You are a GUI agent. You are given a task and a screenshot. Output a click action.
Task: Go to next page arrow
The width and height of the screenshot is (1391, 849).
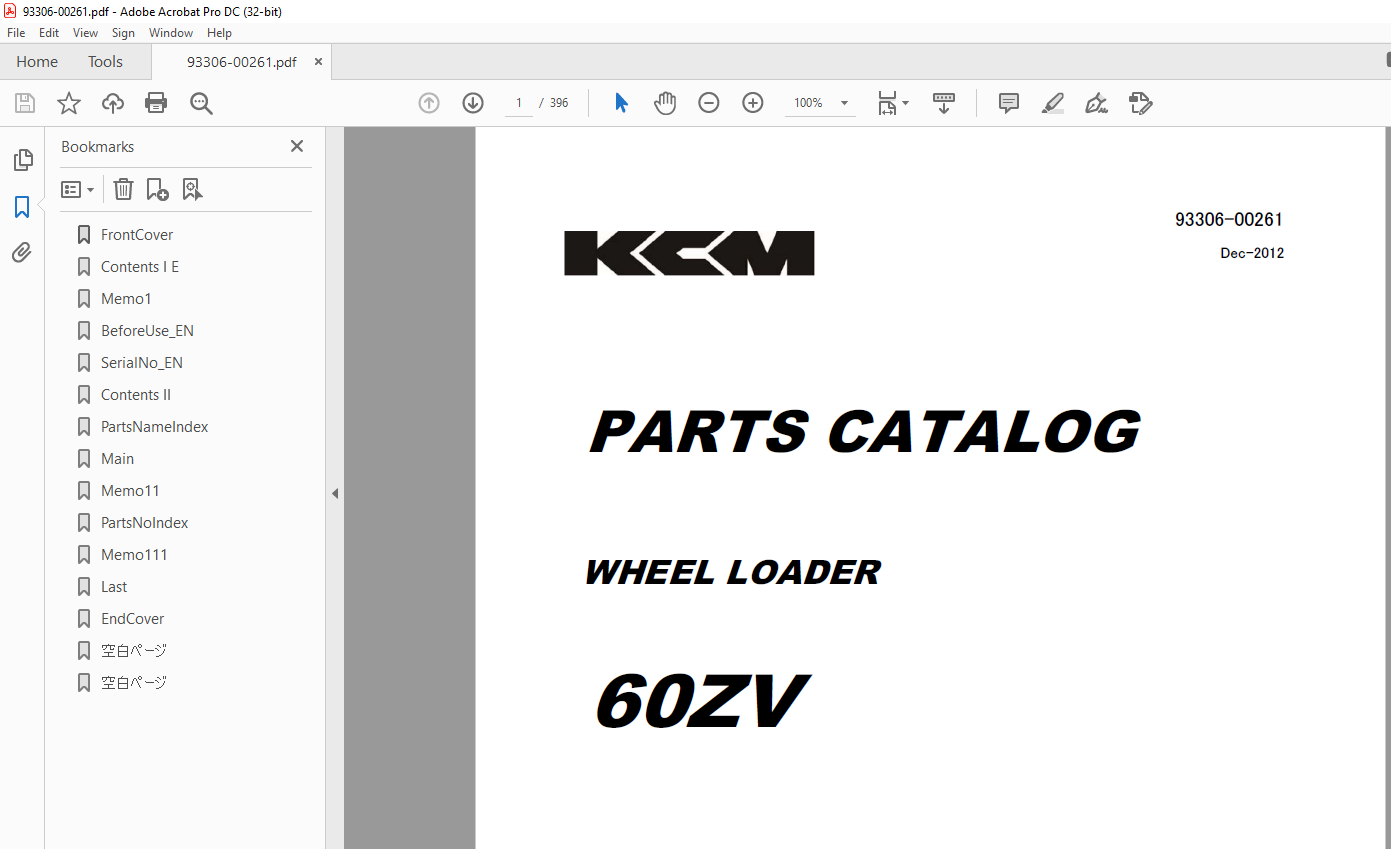[x=473, y=103]
